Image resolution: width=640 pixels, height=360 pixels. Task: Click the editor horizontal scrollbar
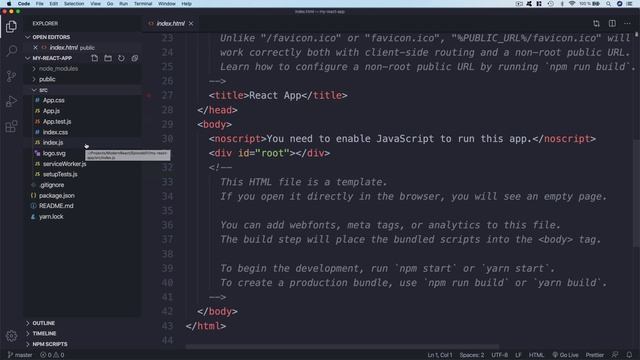point(342,347)
